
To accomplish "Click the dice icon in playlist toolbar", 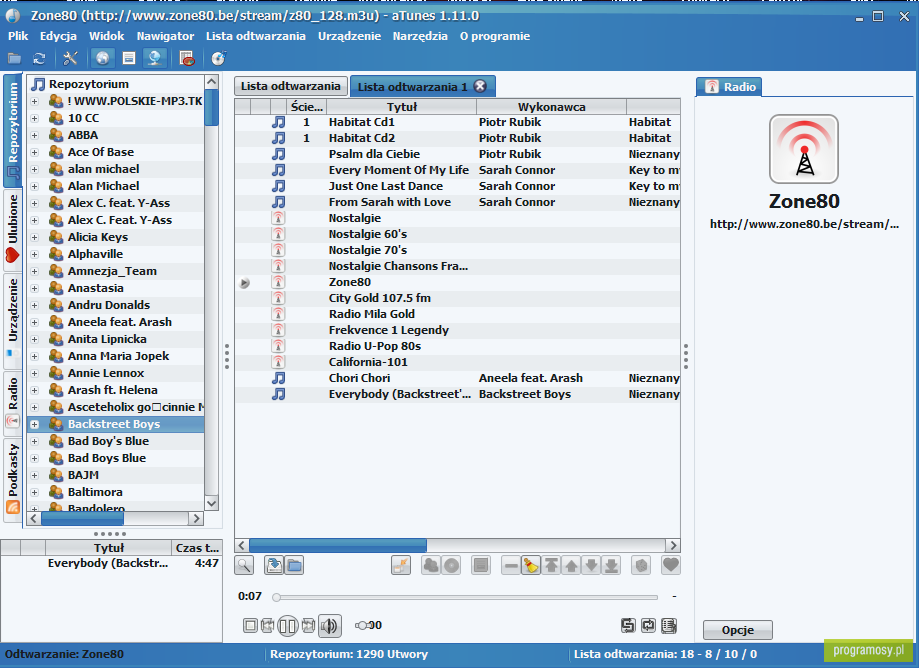I will [x=641, y=565].
